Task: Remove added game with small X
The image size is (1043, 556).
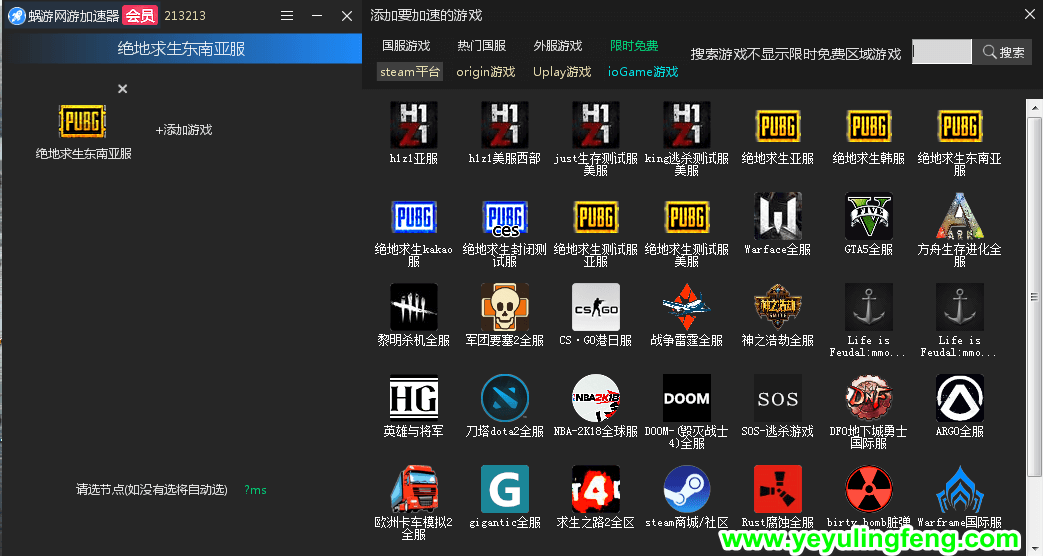Action: 122,88
